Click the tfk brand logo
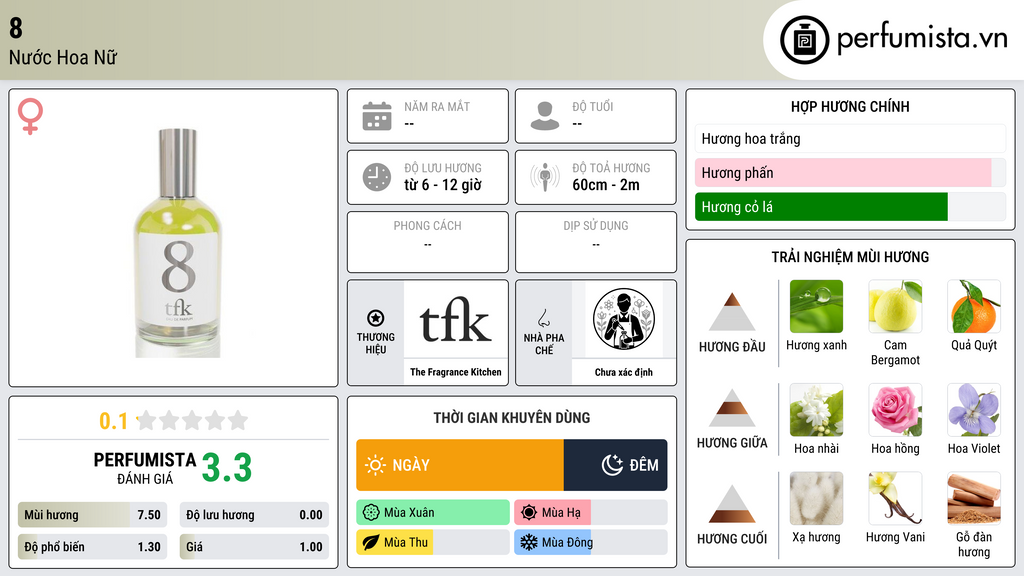The image size is (1024, 576). click(x=455, y=320)
